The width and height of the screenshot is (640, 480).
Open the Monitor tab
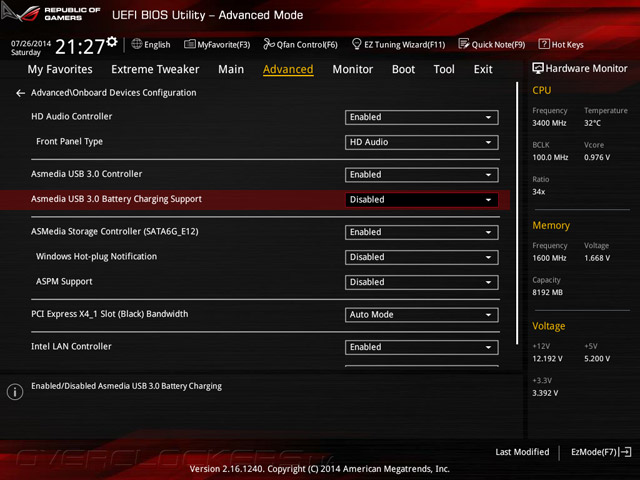[x=353, y=69]
